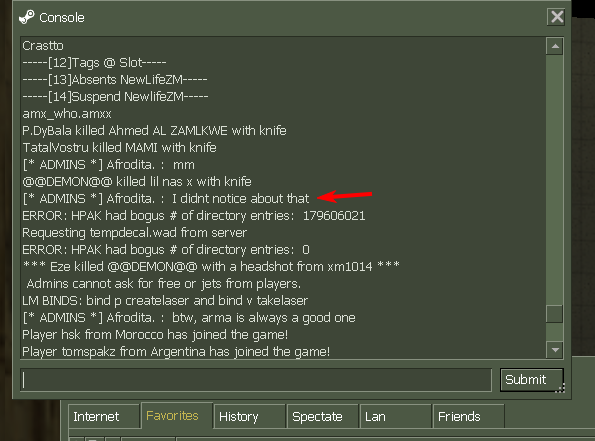Click the console scrollbar thumb
This screenshot has height=441, width=595.
tap(554, 314)
